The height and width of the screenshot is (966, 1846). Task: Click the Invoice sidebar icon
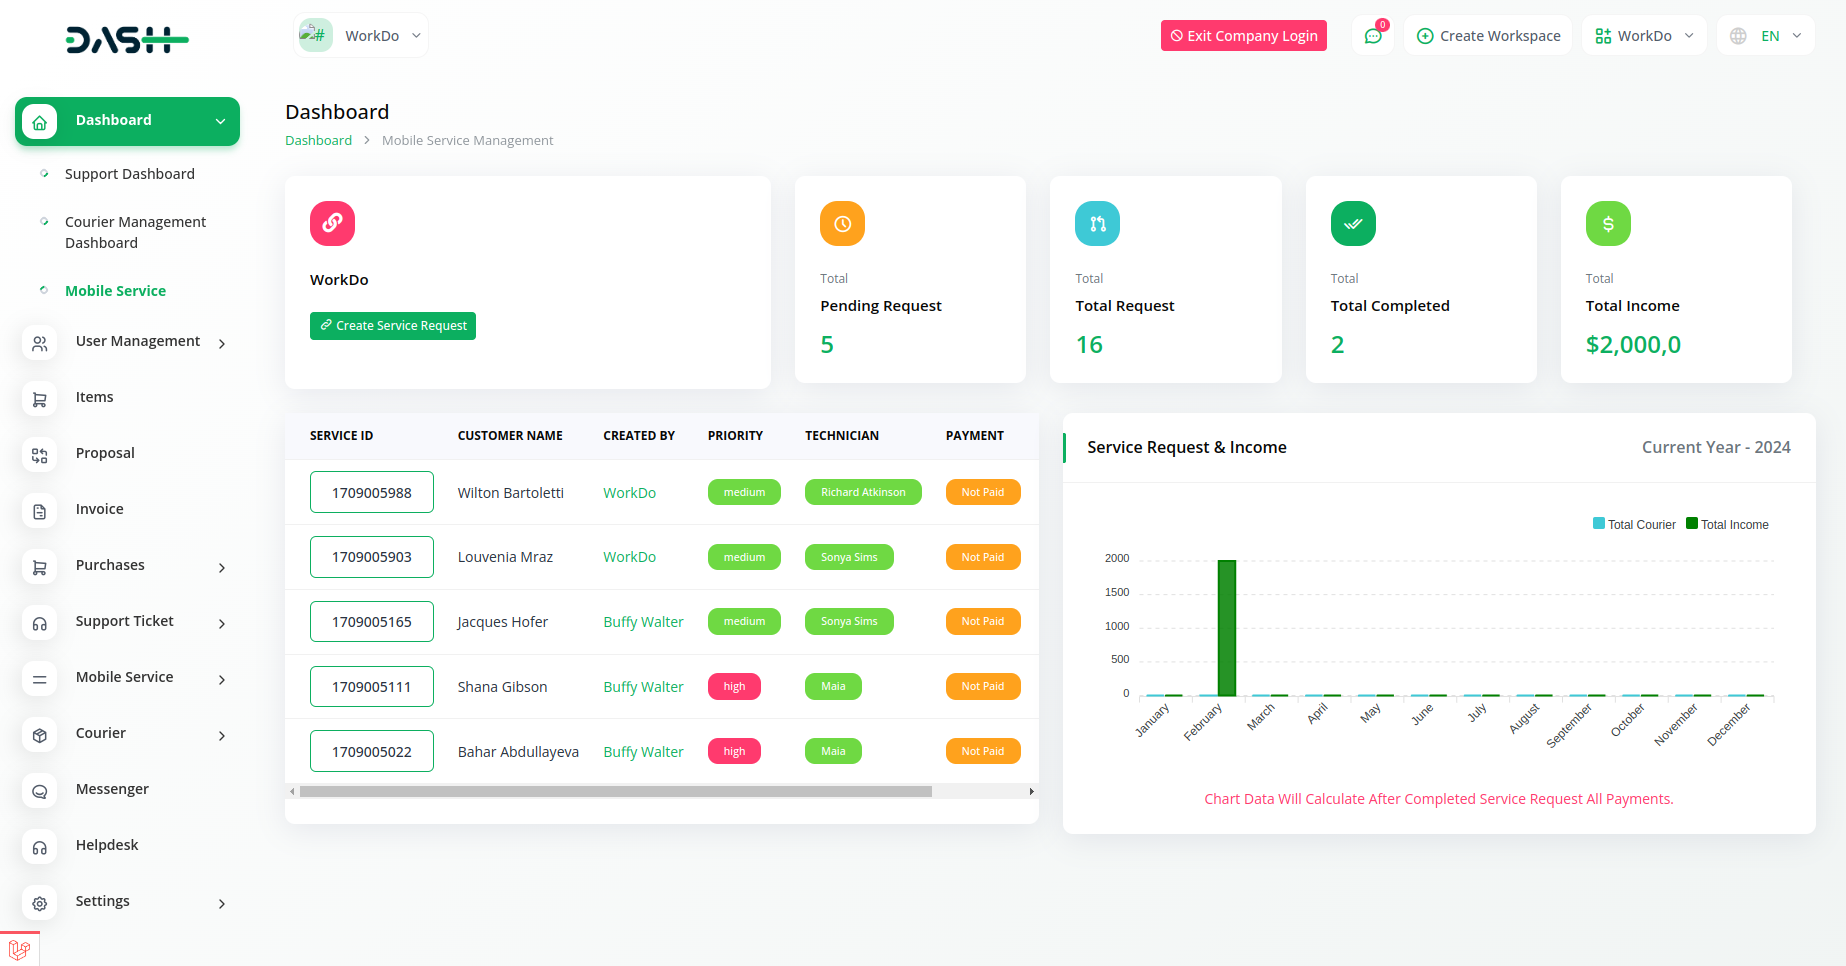pos(39,511)
